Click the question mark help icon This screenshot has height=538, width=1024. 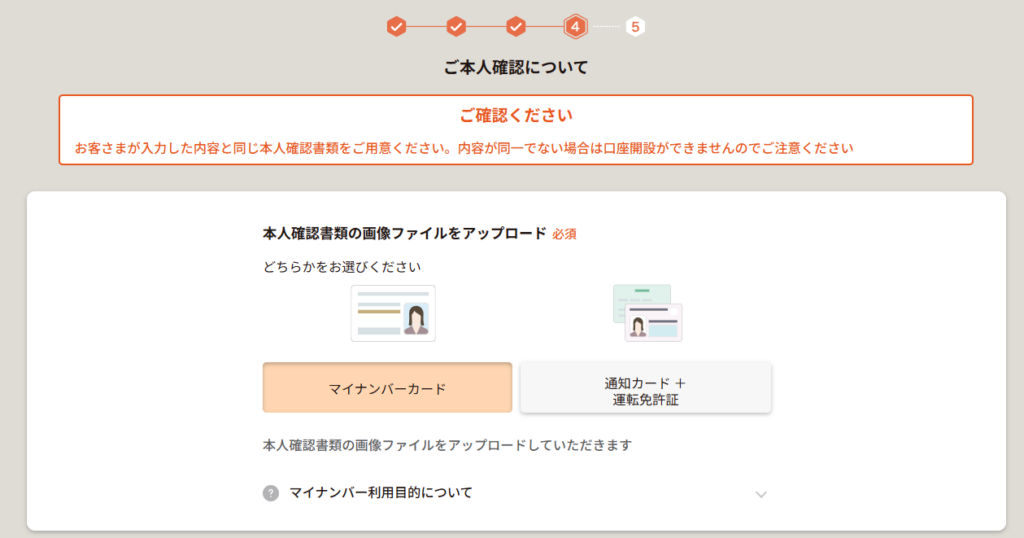point(271,493)
